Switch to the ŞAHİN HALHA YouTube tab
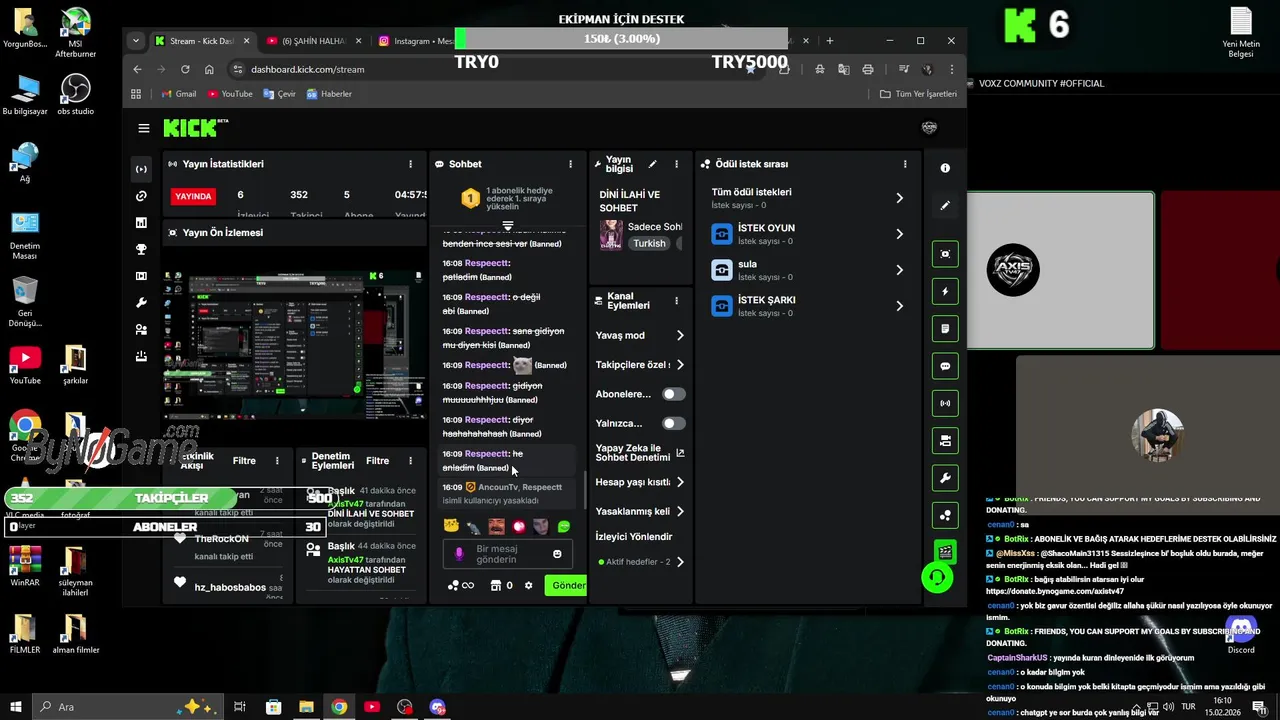This screenshot has height=720, width=1280. (305, 41)
